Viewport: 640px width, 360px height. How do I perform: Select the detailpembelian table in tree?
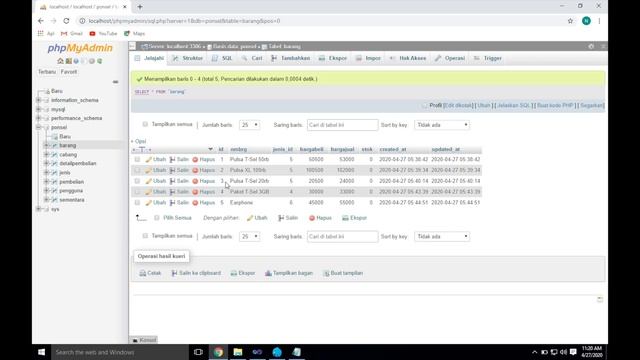(x=78, y=163)
